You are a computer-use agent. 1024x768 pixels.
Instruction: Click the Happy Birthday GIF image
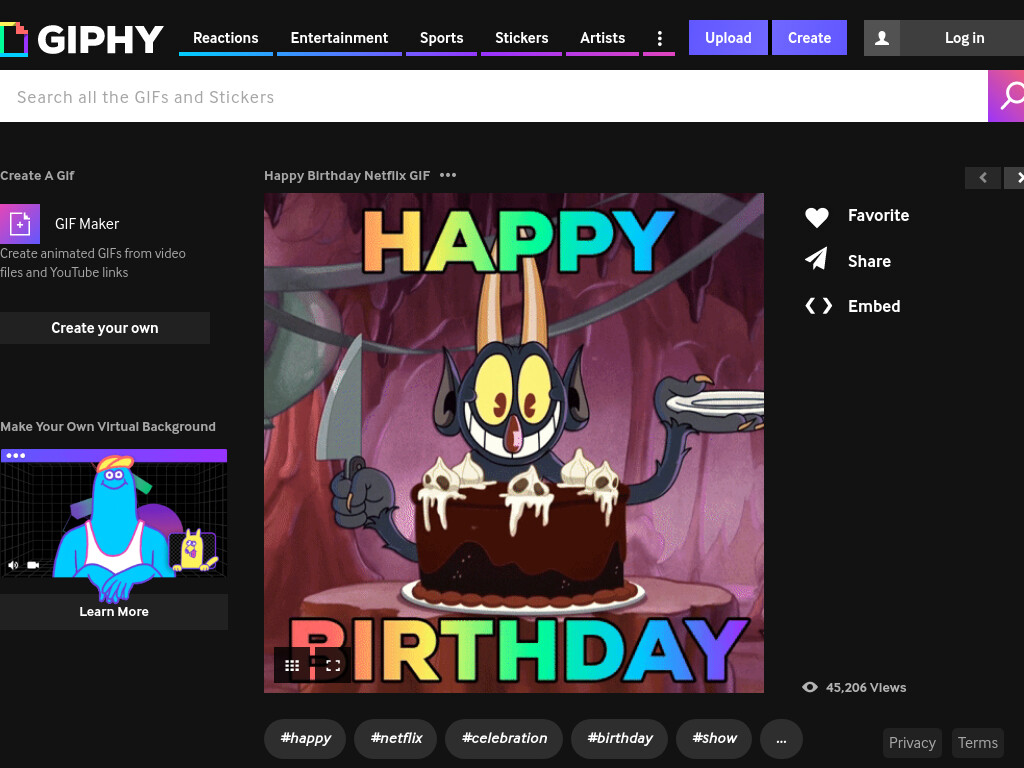[513, 443]
